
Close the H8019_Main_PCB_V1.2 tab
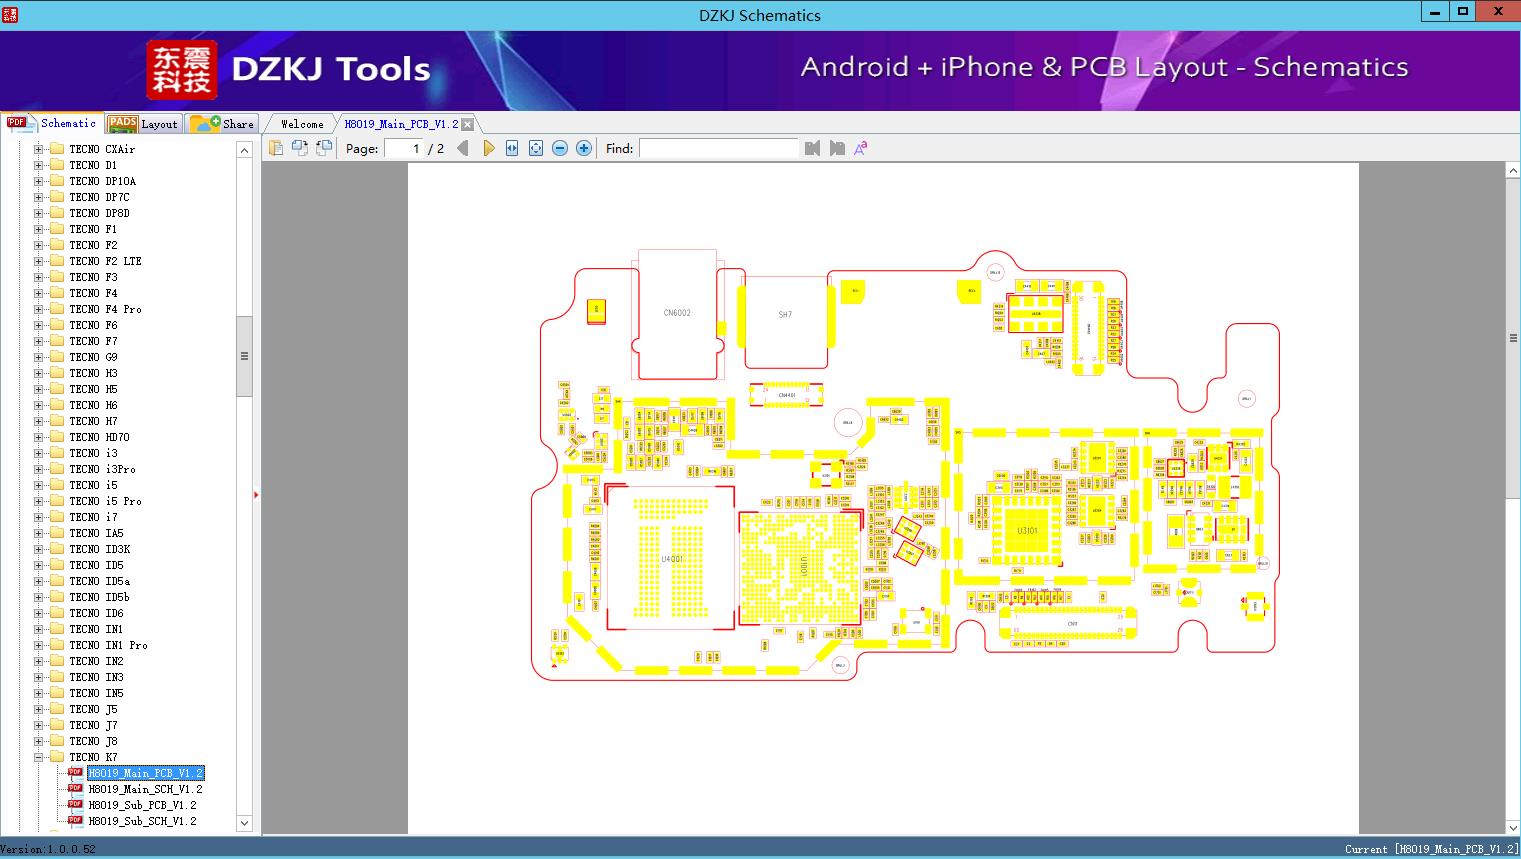tap(467, 124)
